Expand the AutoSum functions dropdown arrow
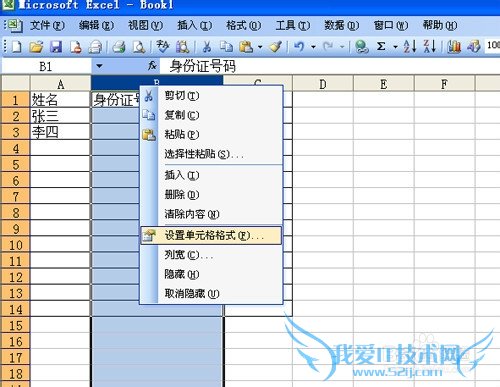The width and height of the screenshot is (500, 387). (x=395, y=47)
